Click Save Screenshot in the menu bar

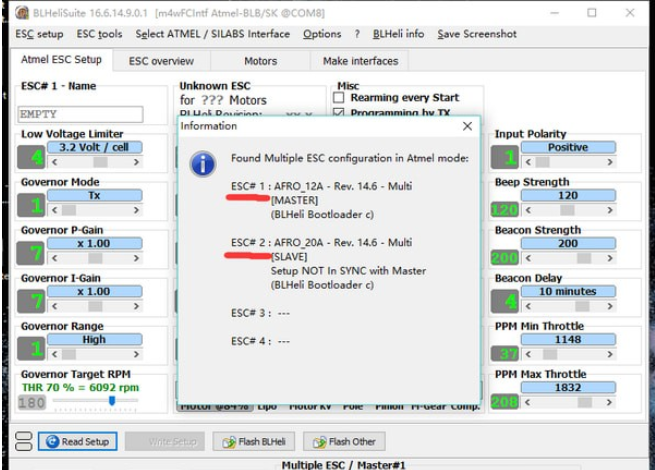477,34
